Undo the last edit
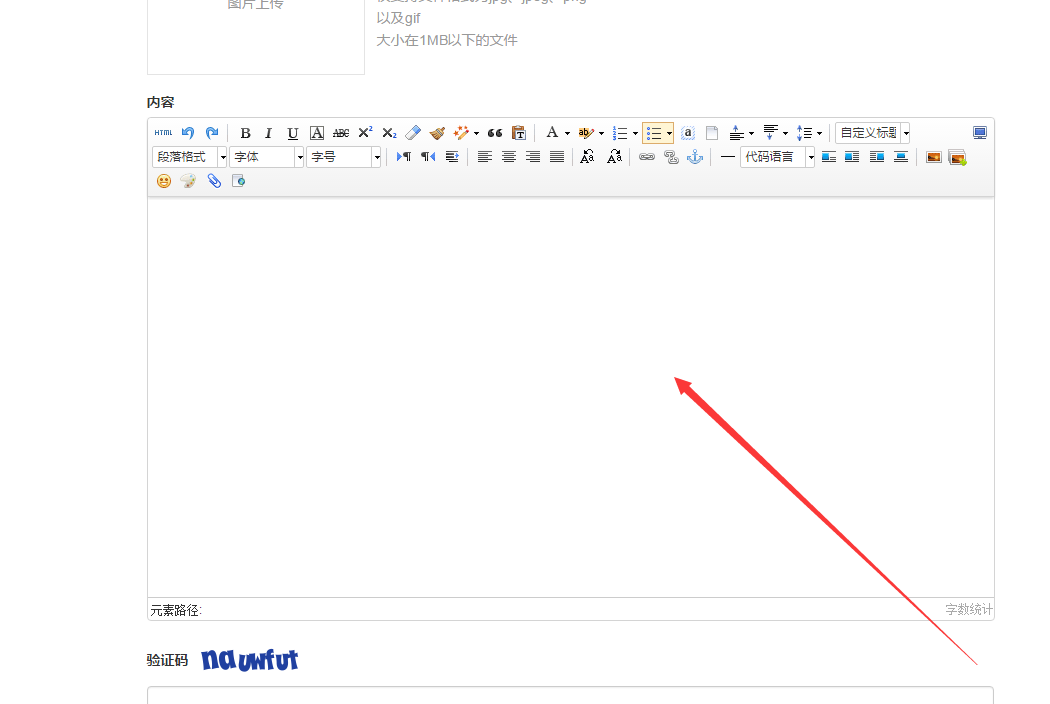The width and height of the screenshot is (1050, 704). pyautogui.click(x=188, y=133)
